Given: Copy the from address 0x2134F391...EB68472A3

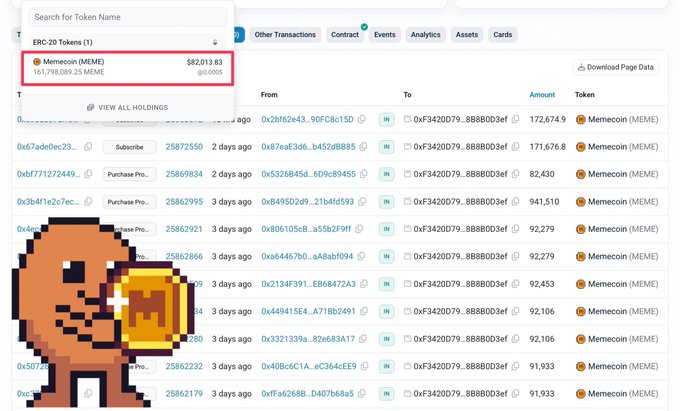Looking at the screenshot, I should pos(364,284).
